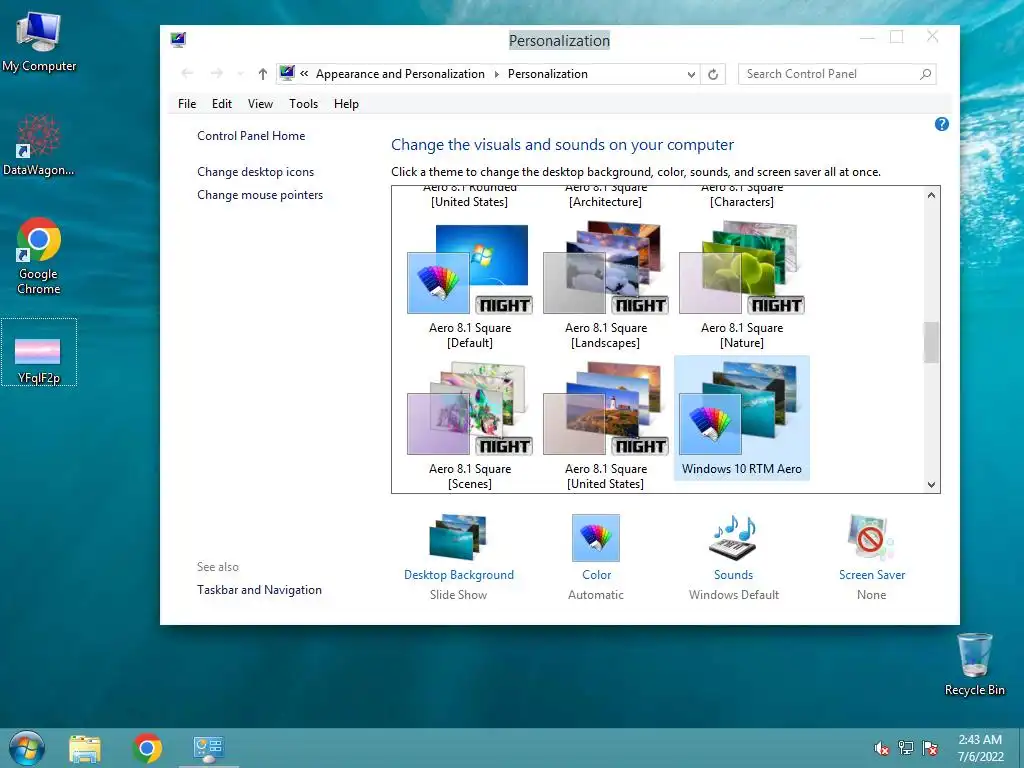Open the Personalization help question mark icon
The image size is (1024, 768).
941,124
